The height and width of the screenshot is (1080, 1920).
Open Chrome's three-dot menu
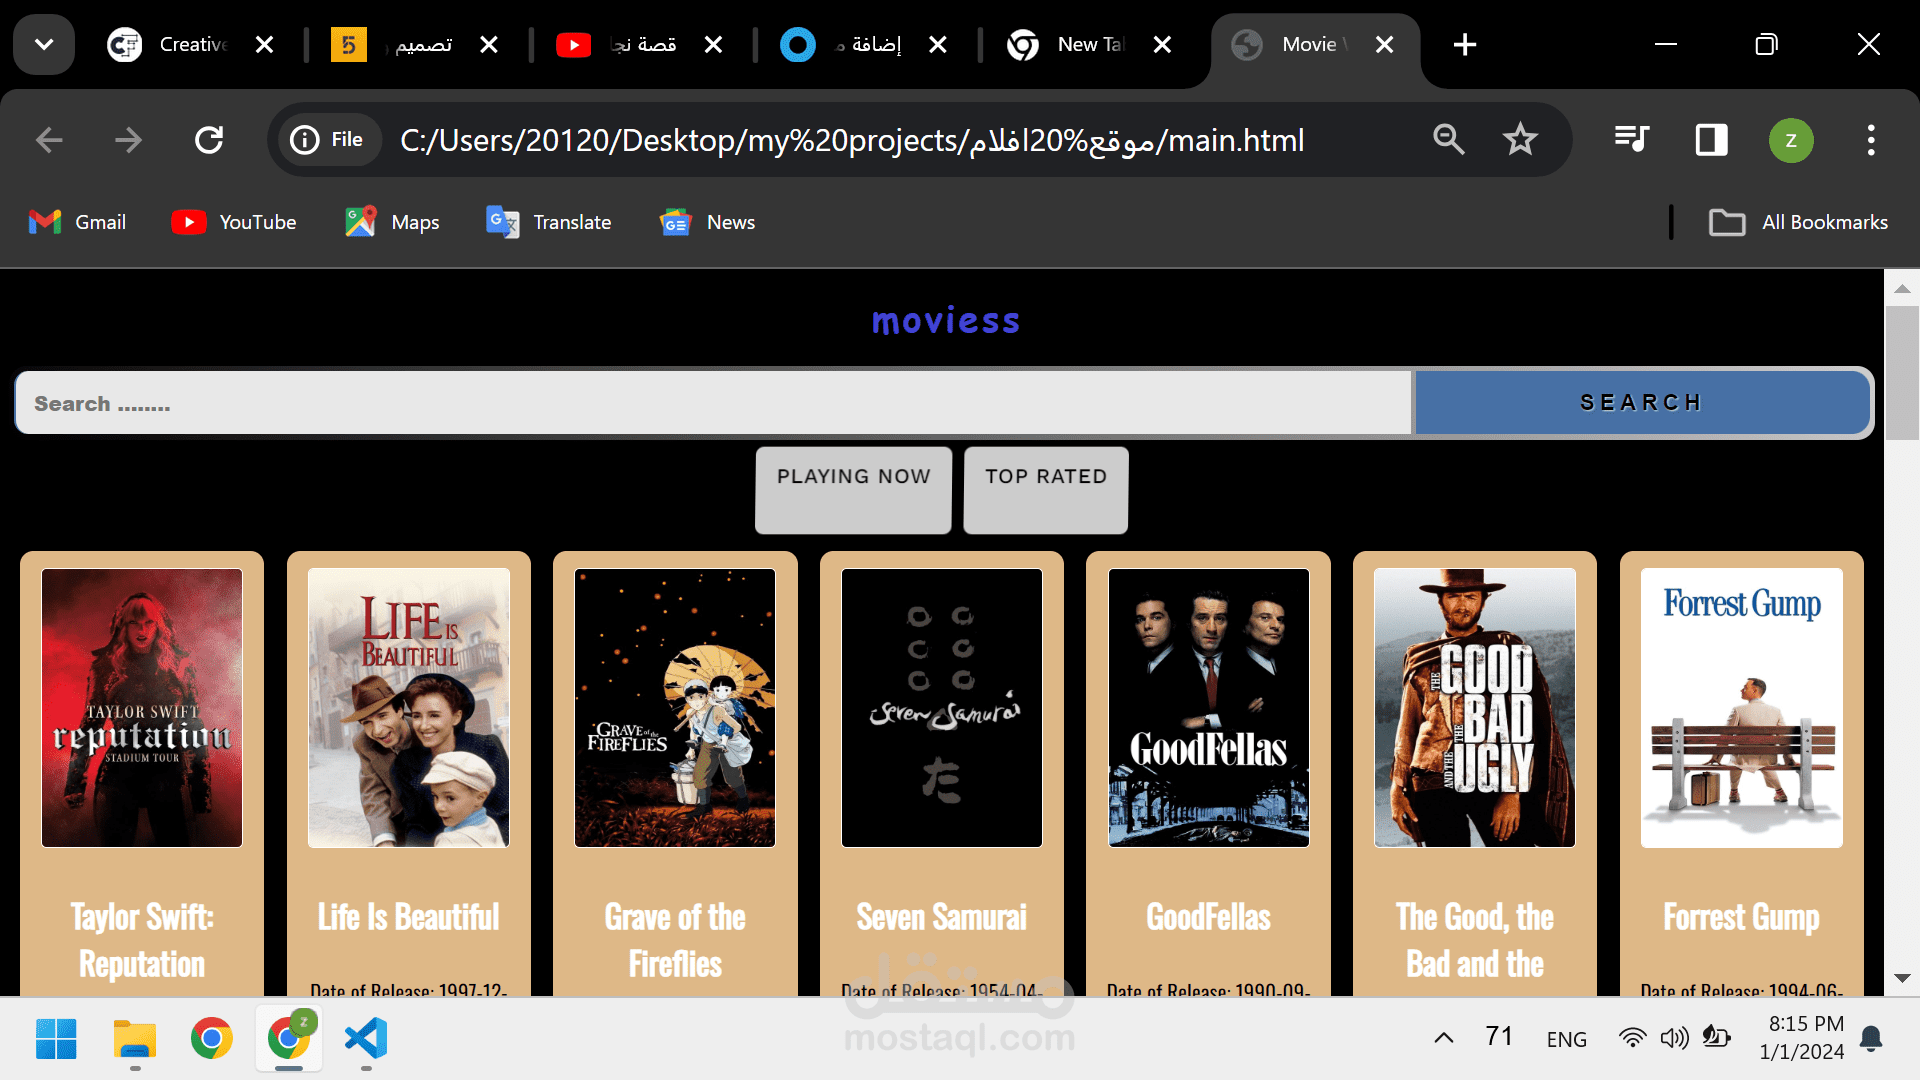pos(1871,140)
